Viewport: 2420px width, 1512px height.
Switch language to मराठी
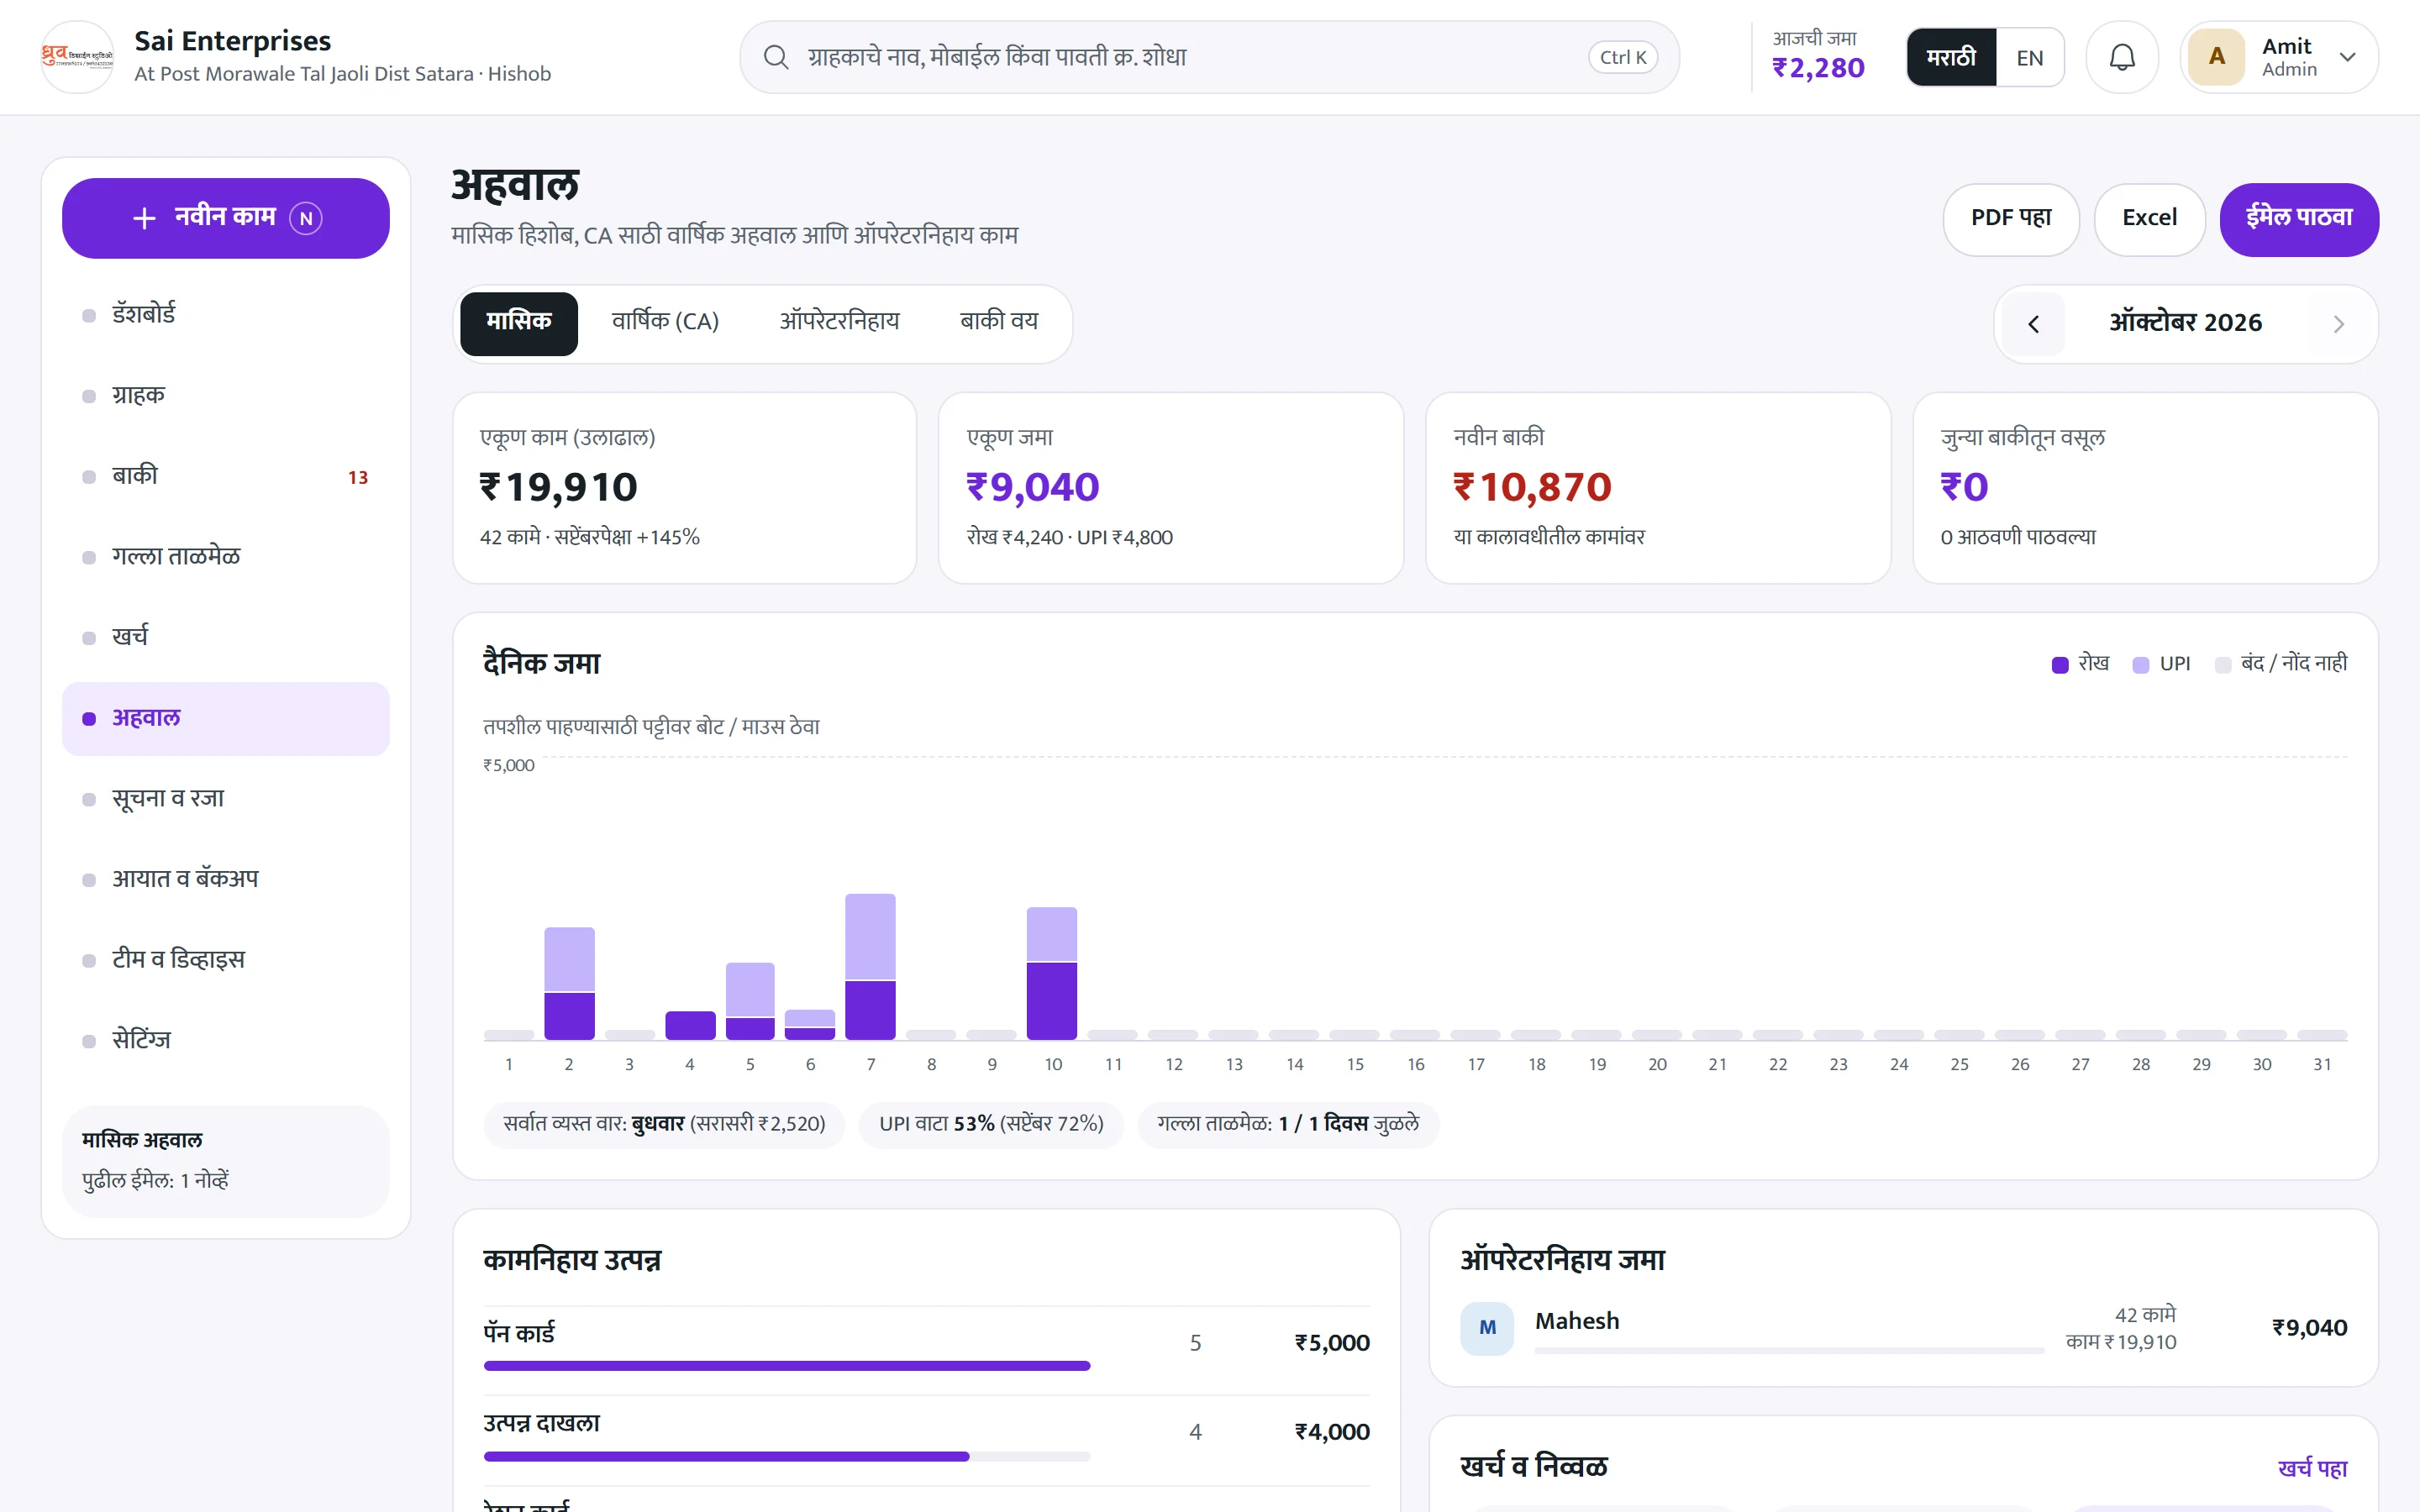pos(1951,57)
